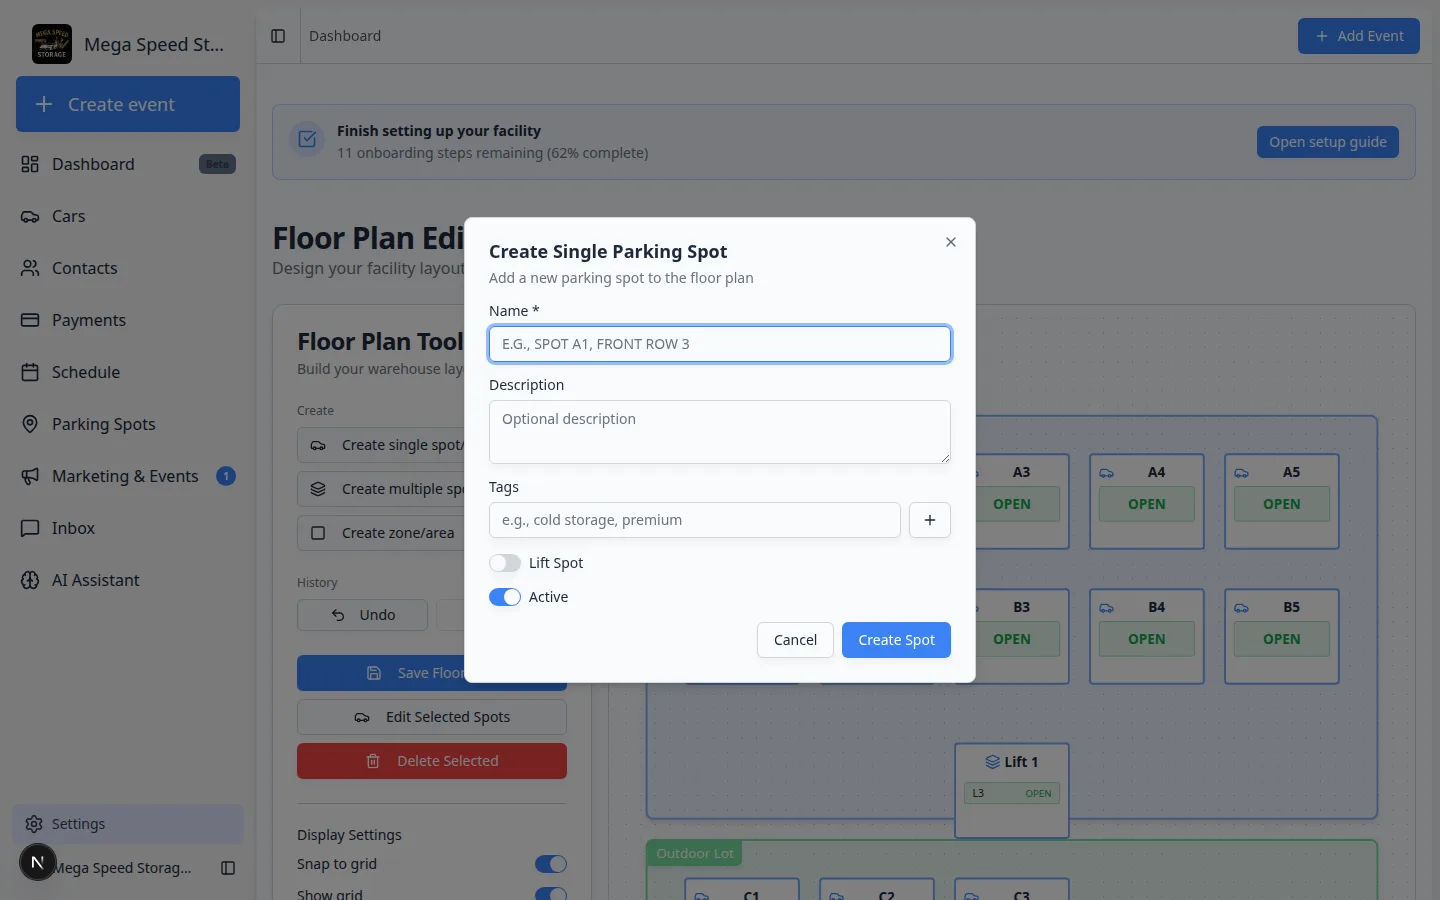Viewport: 1440px width, 900px height.
Task: Cancel the parking spot dialog
Action: click(x=795, y=640)
